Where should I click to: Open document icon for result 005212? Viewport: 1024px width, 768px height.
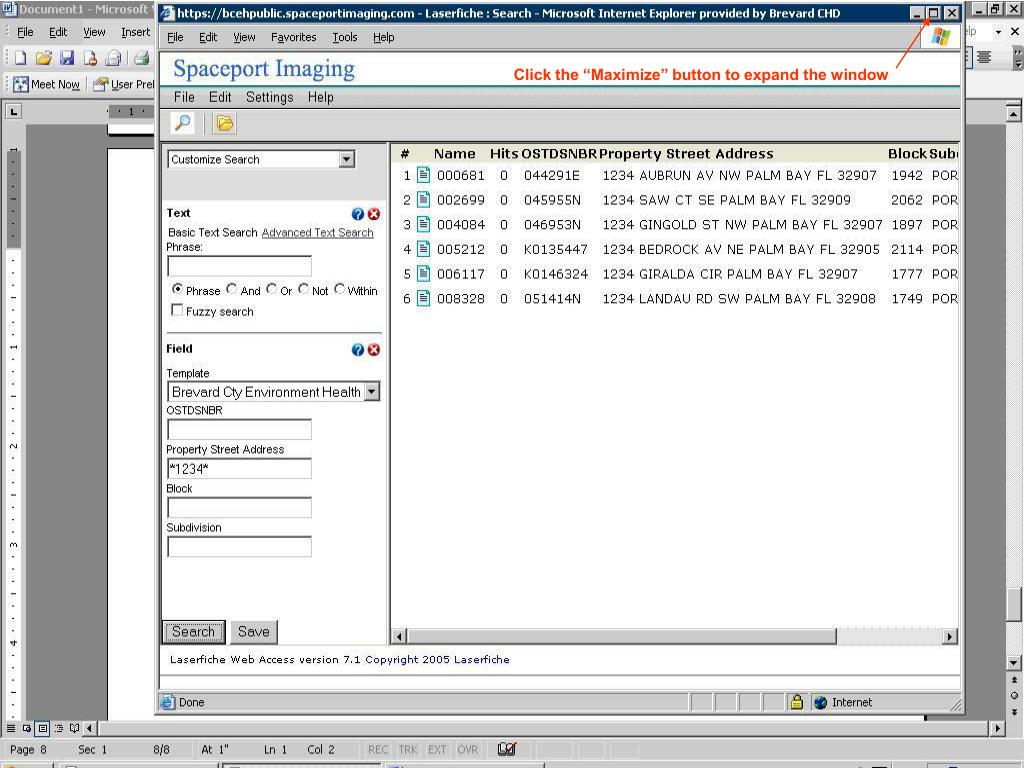click(423, 249)
